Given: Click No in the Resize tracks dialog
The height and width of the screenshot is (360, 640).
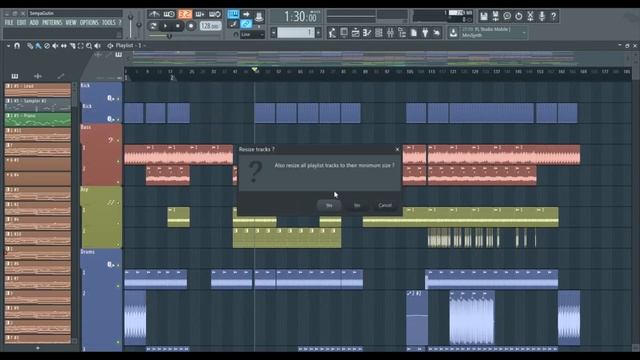Looking at the screenshot, I should coord(357,205).
